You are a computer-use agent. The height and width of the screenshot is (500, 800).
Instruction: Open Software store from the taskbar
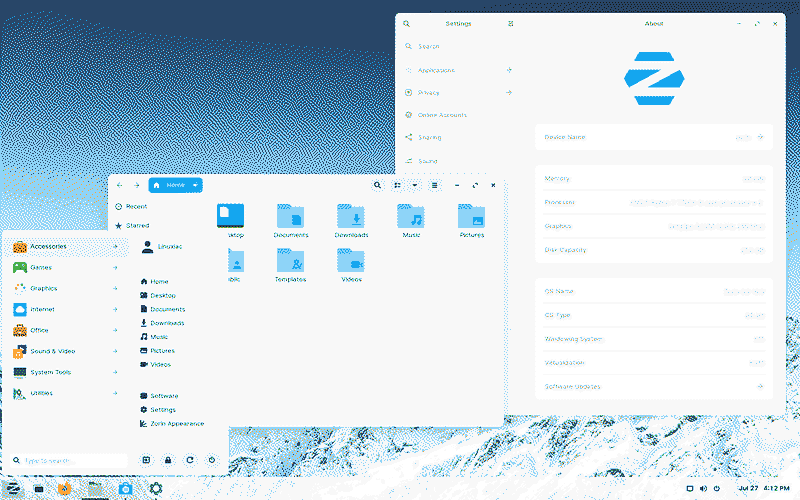click(126, 489)
